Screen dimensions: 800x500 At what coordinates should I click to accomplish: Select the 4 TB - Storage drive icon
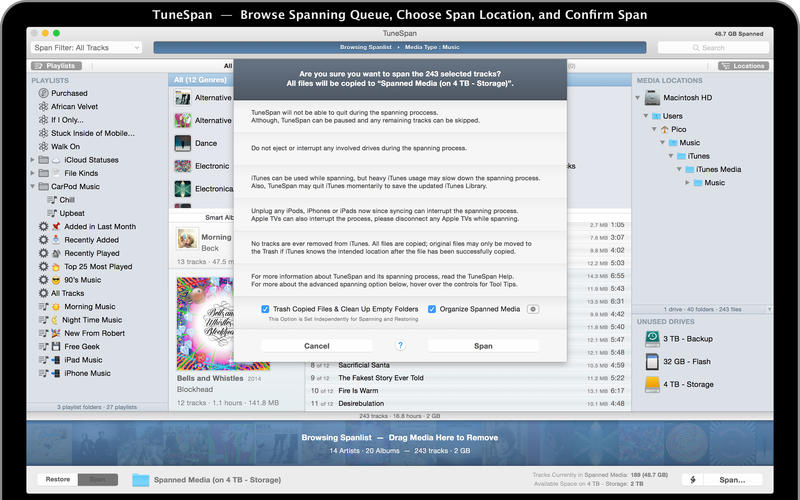coord(653,384)
